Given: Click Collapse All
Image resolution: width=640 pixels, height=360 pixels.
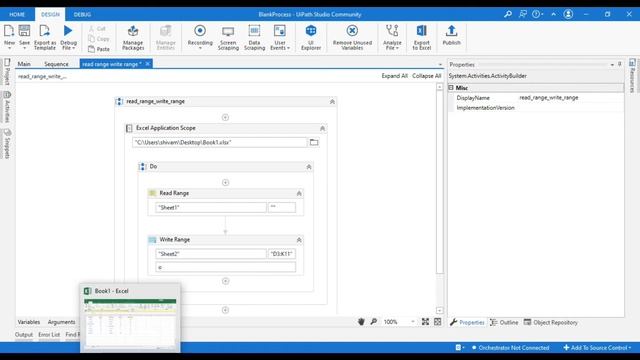Looking at the screenshot, I should (427, 76).
